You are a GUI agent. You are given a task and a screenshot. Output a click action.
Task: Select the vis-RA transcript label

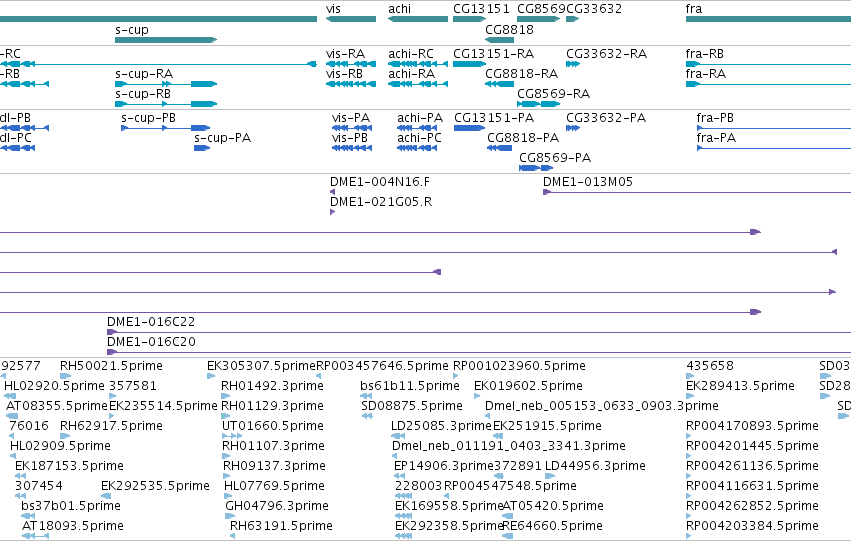click(x=345, y=54)
